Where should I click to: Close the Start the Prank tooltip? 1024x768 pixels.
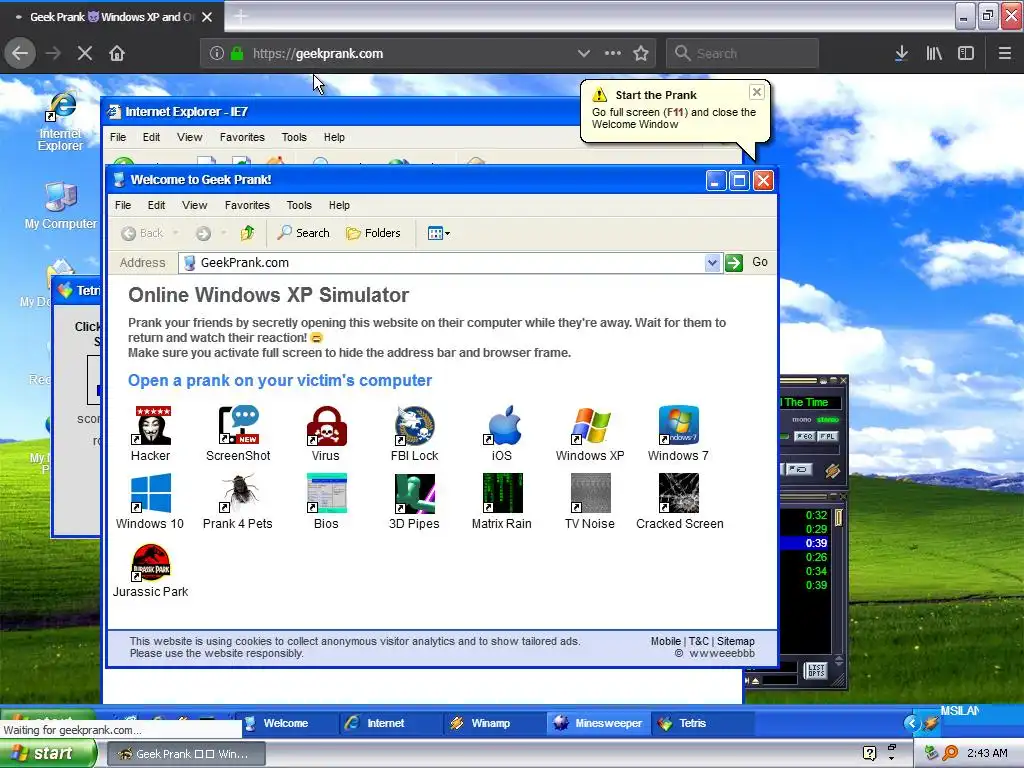(x=756, y=92)
